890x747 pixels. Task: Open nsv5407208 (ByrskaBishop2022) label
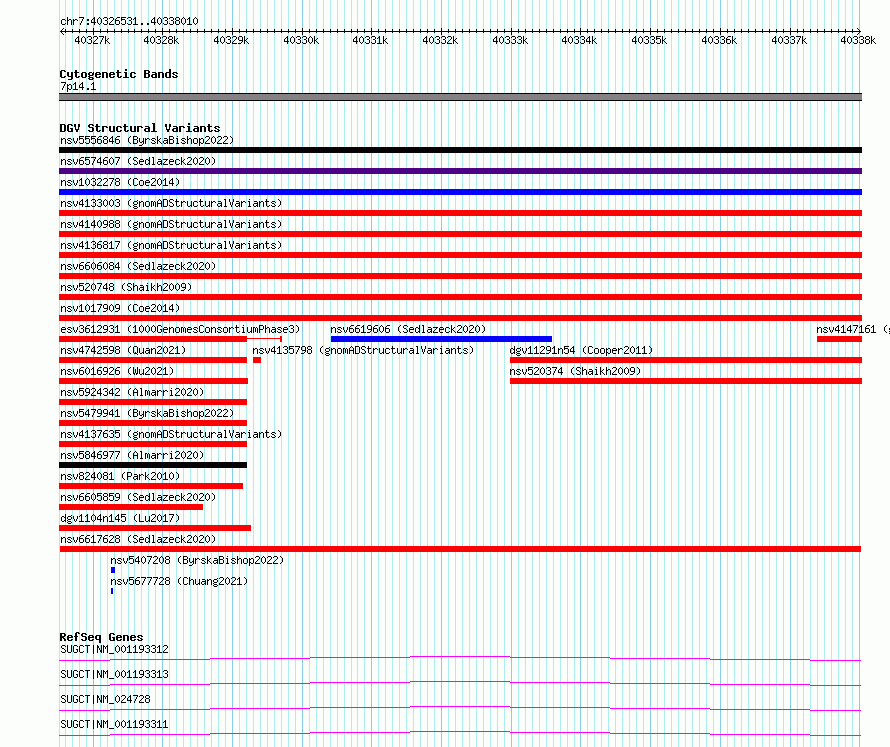[197, 560]
